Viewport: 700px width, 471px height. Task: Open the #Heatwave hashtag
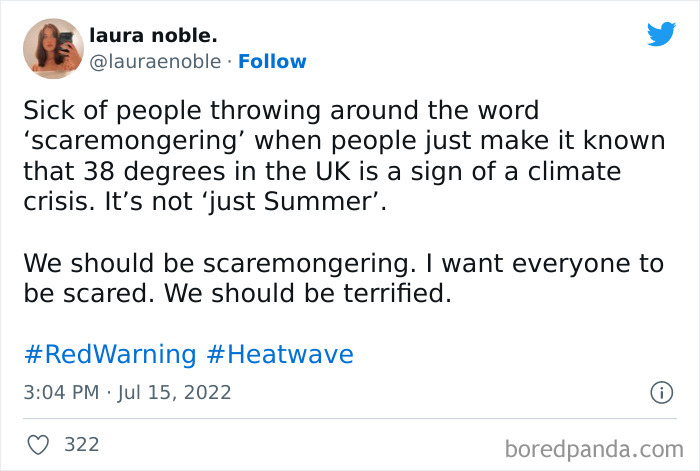click(280, 354)
